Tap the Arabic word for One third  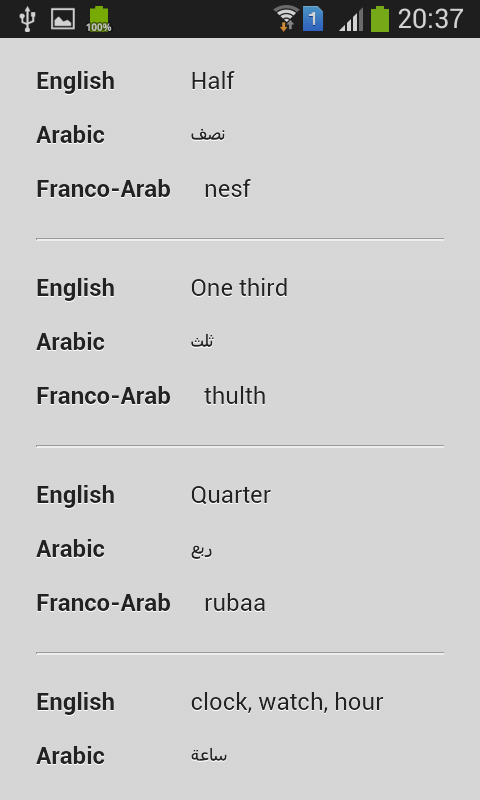[202, 341]
